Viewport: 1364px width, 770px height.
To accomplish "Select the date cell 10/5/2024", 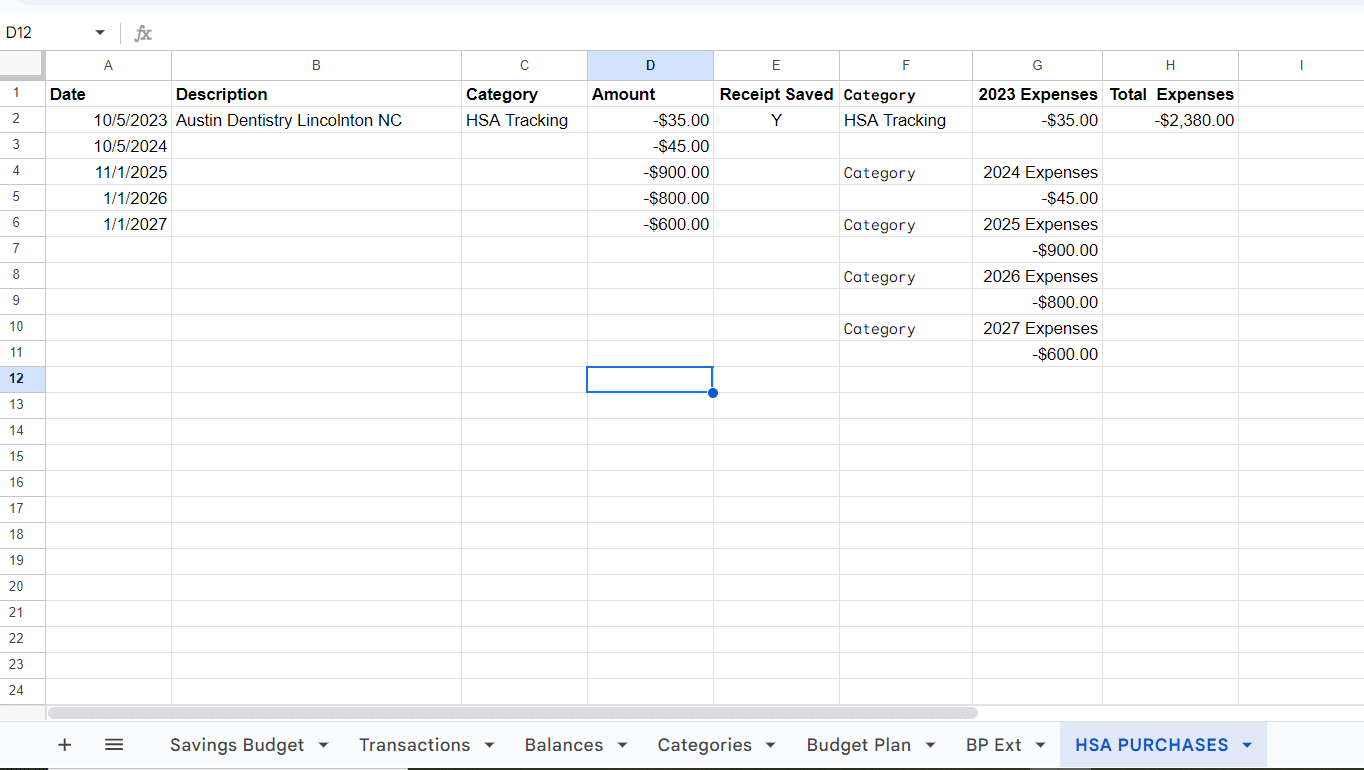I will pos(108,146).
